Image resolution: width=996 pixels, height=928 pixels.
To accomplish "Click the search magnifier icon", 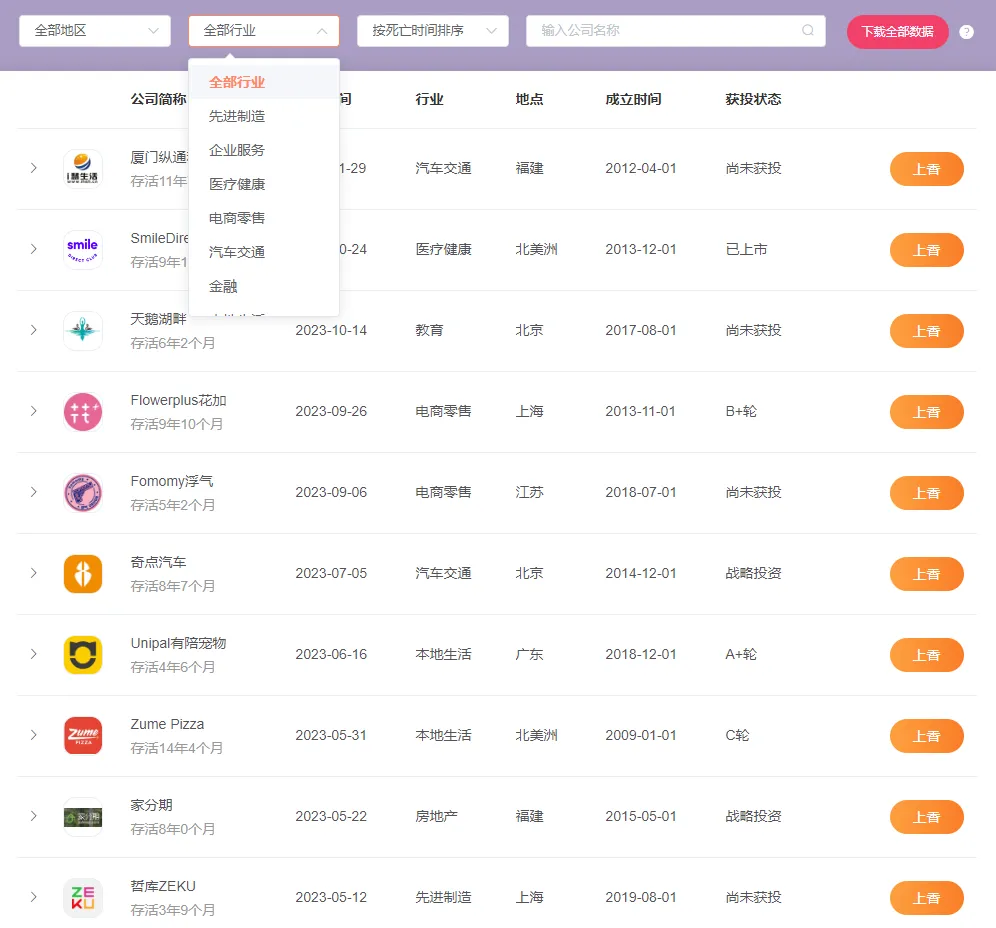I will click(x=807, y=31).
